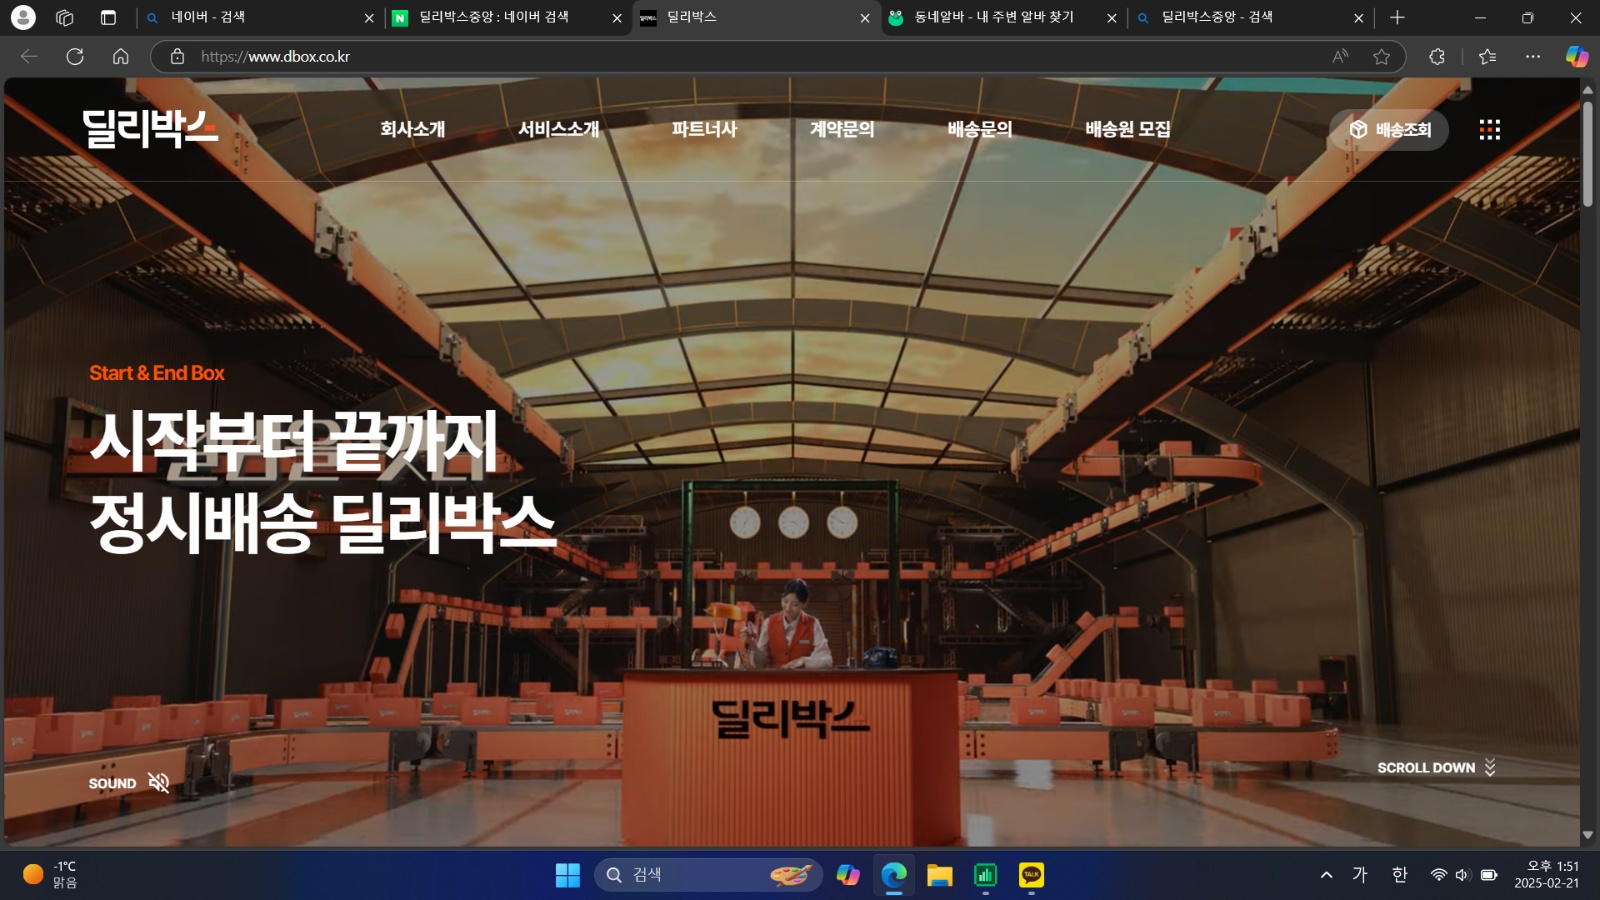Viewport: 1600px width, 900px height.
Task: Open the 배송문의 menu
Action: click(x=980, y=129)
